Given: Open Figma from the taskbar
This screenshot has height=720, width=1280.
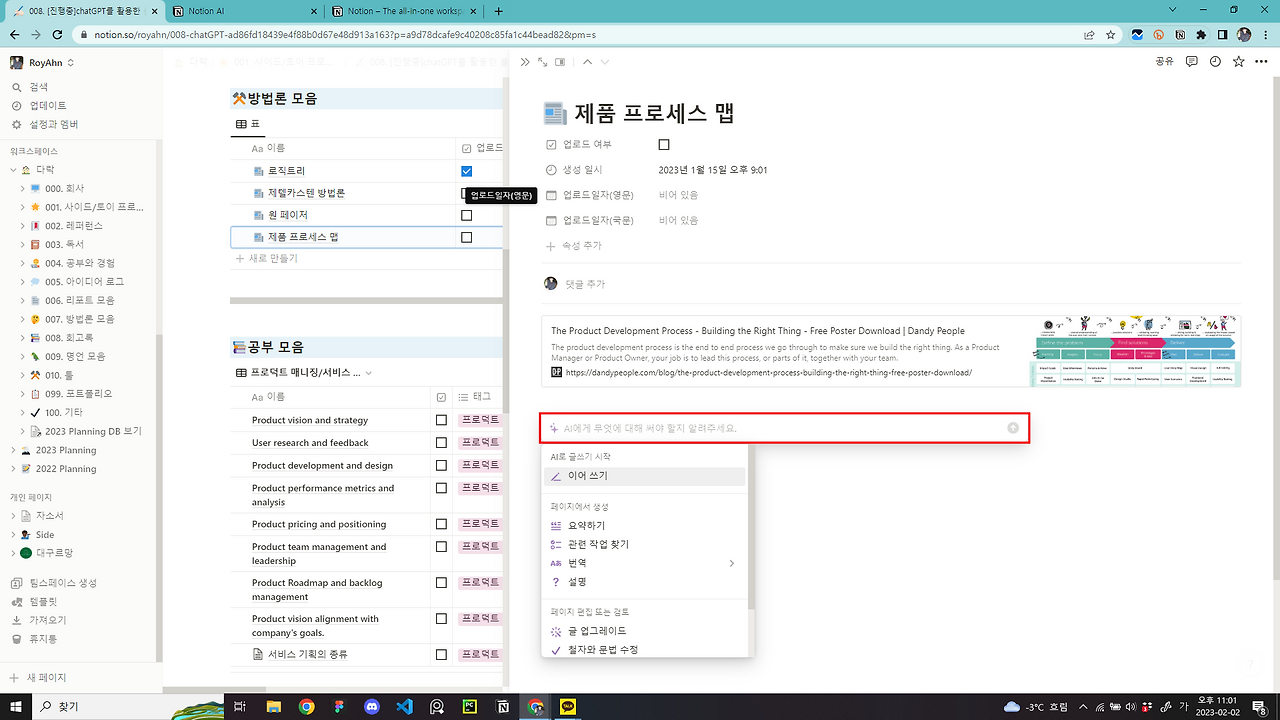Looking at the screenshot, I should pos(339,706).
